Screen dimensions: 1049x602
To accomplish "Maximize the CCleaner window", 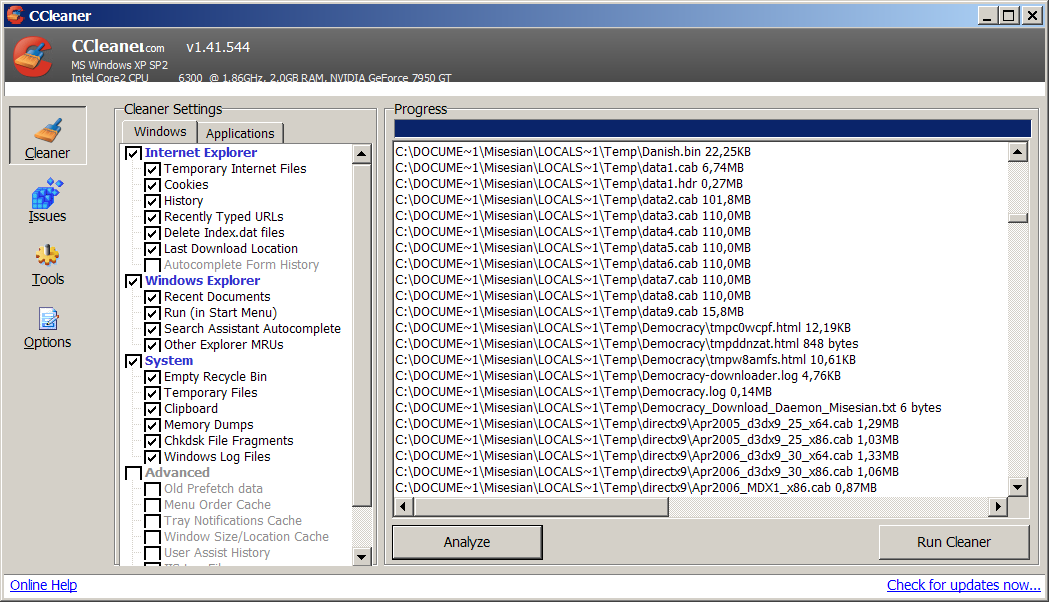I will tap(1010, 15).
